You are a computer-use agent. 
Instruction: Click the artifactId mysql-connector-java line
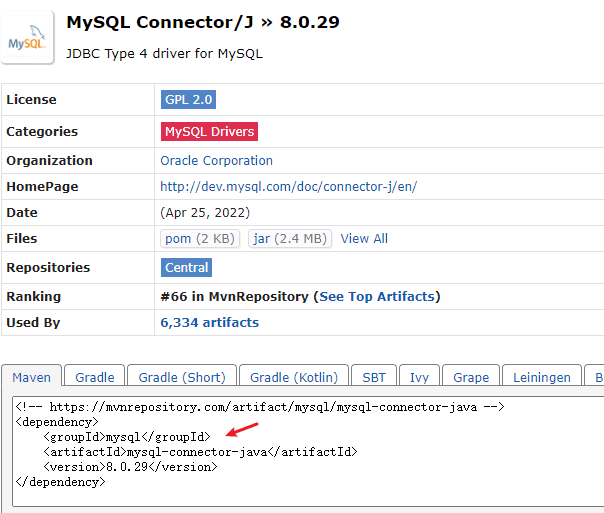click(200, 452)
